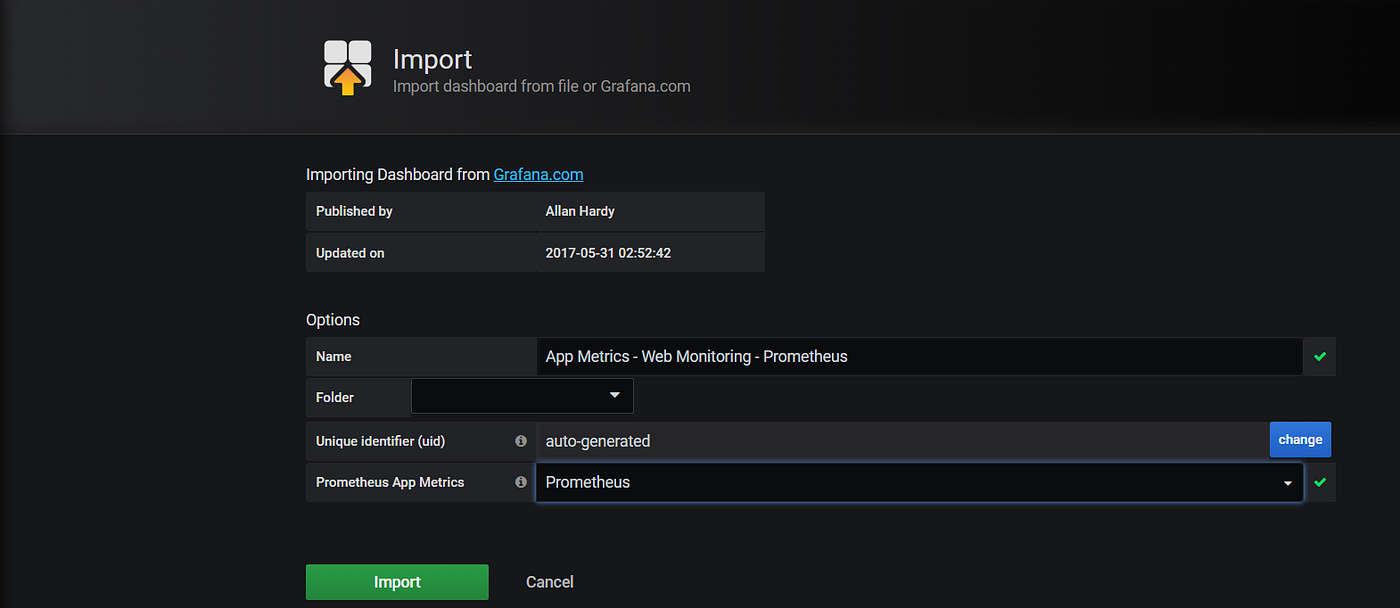The image size is (1400, 608).
Task: Click the info icon beside Prometheus App Metrics
Action: point(520,482)
